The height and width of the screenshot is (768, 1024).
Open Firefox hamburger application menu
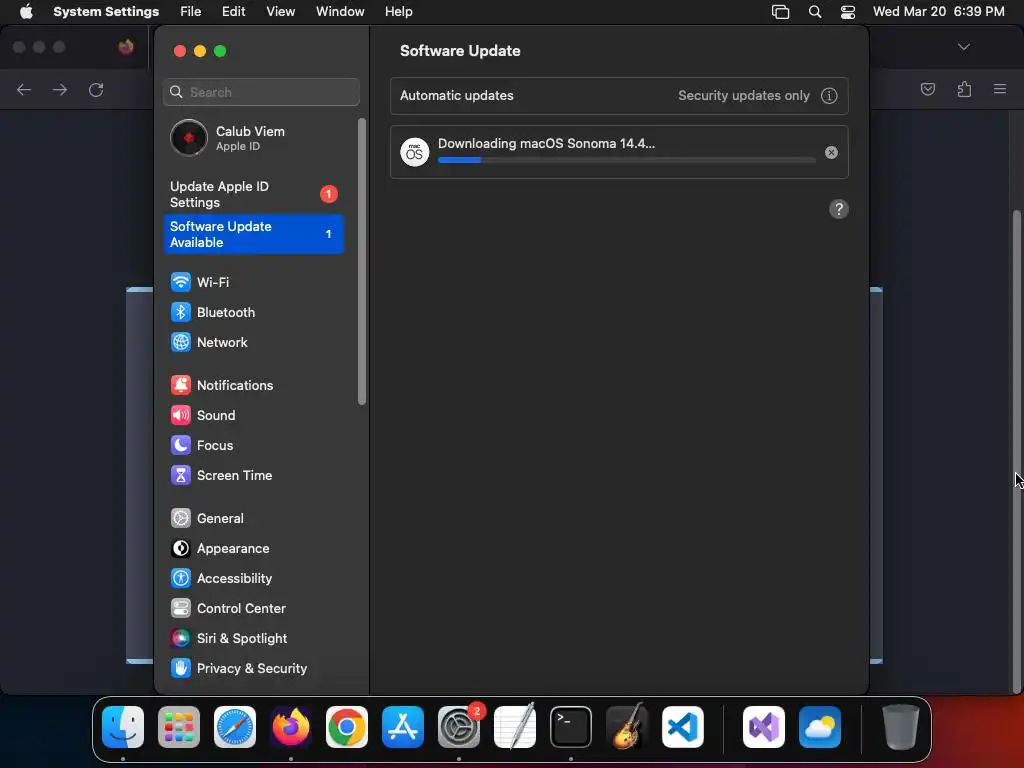pyautogui.click(x=1000, y=89)
